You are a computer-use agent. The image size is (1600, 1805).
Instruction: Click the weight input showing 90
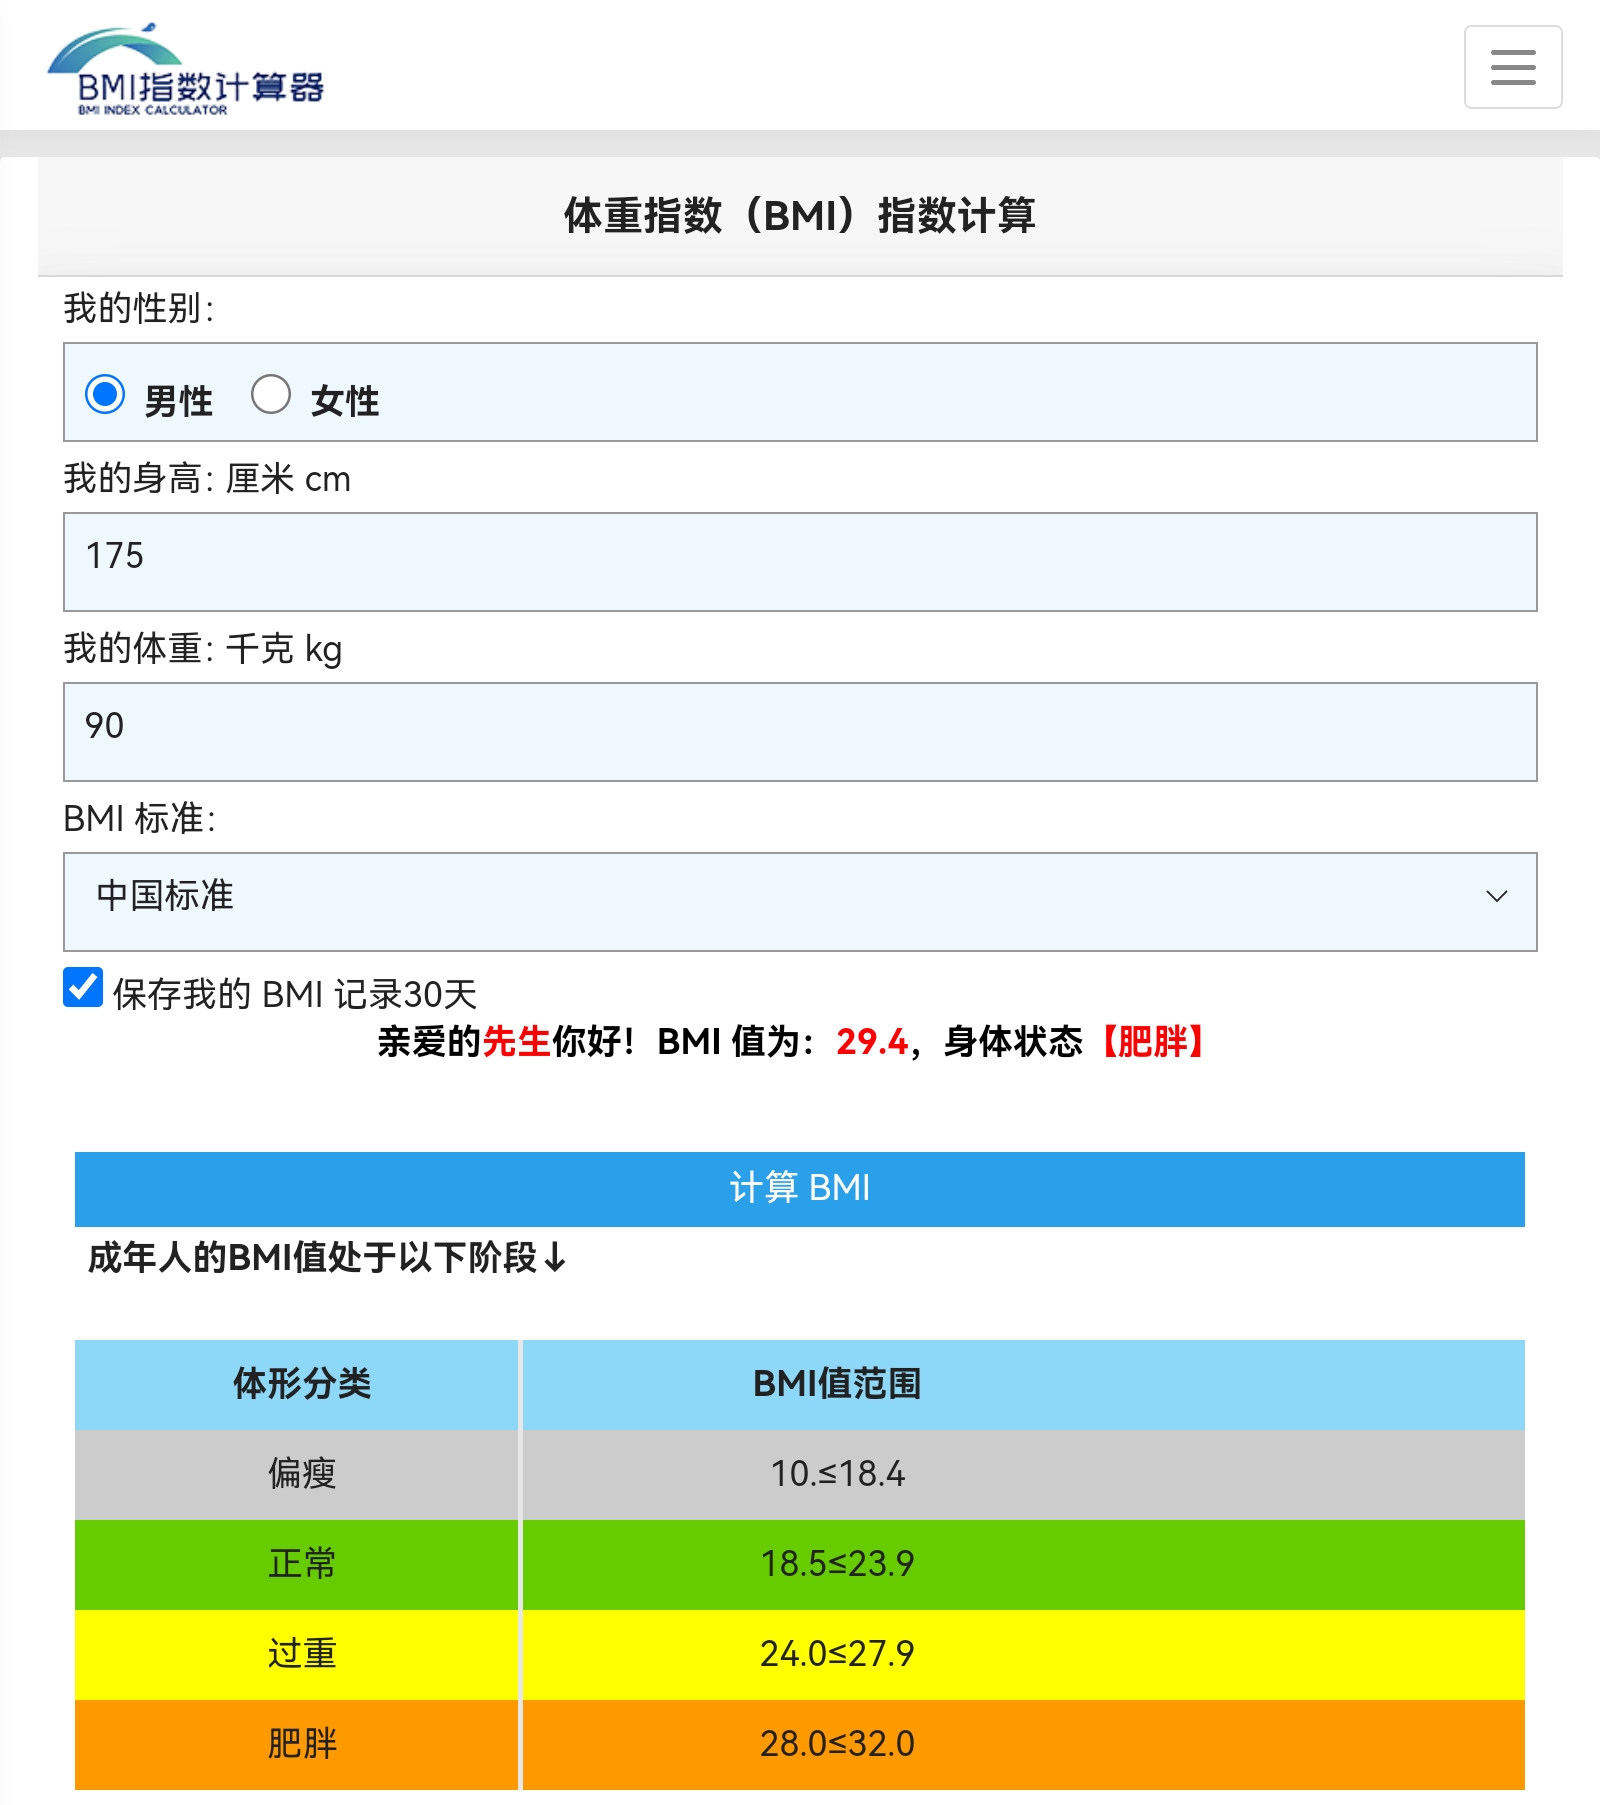pos(800,732)
